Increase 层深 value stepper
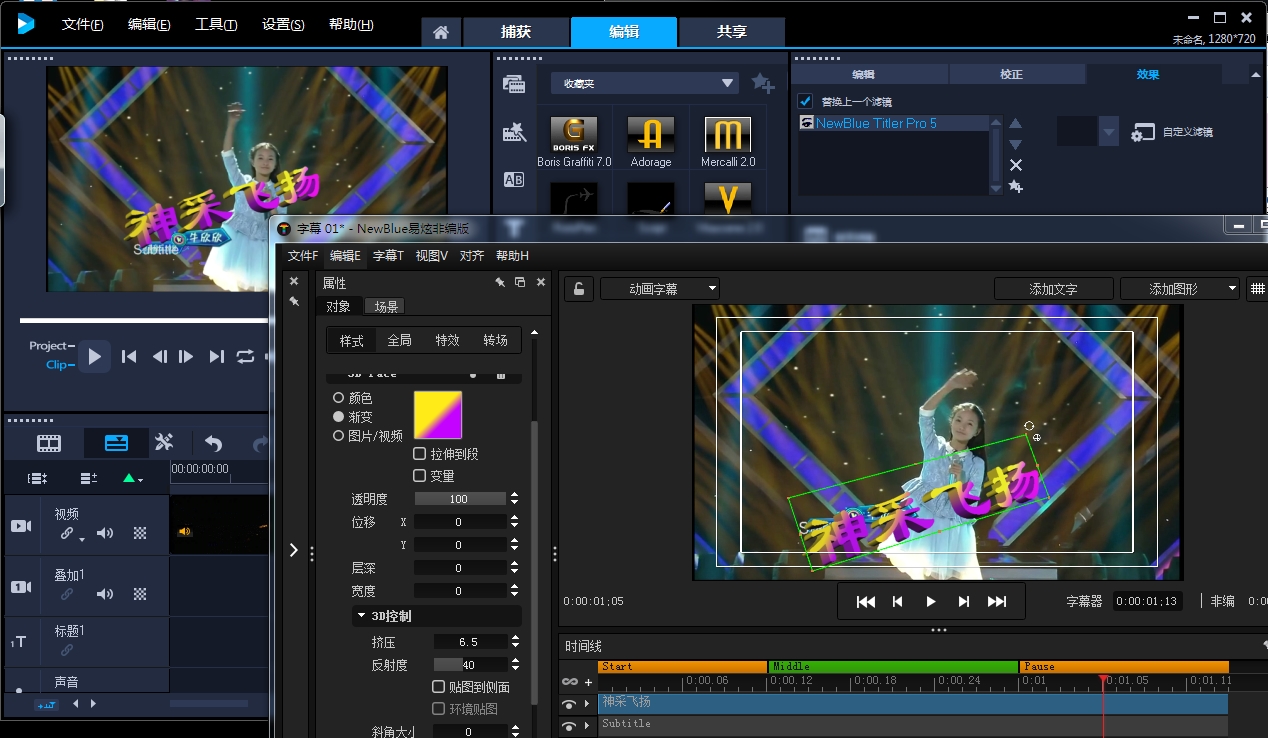Image resolution: width=1268 pixels, height=738 pixels. [x=514, y=565]
